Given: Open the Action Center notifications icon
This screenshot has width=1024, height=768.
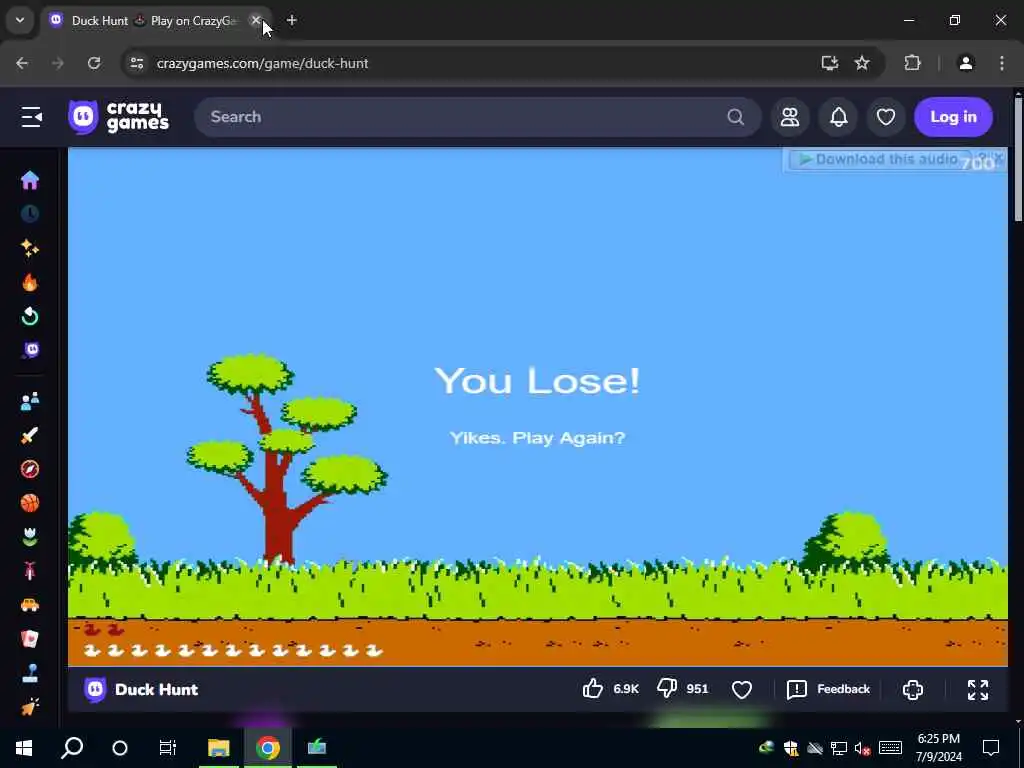Looking at the screenshot, I should click(991, 748).
